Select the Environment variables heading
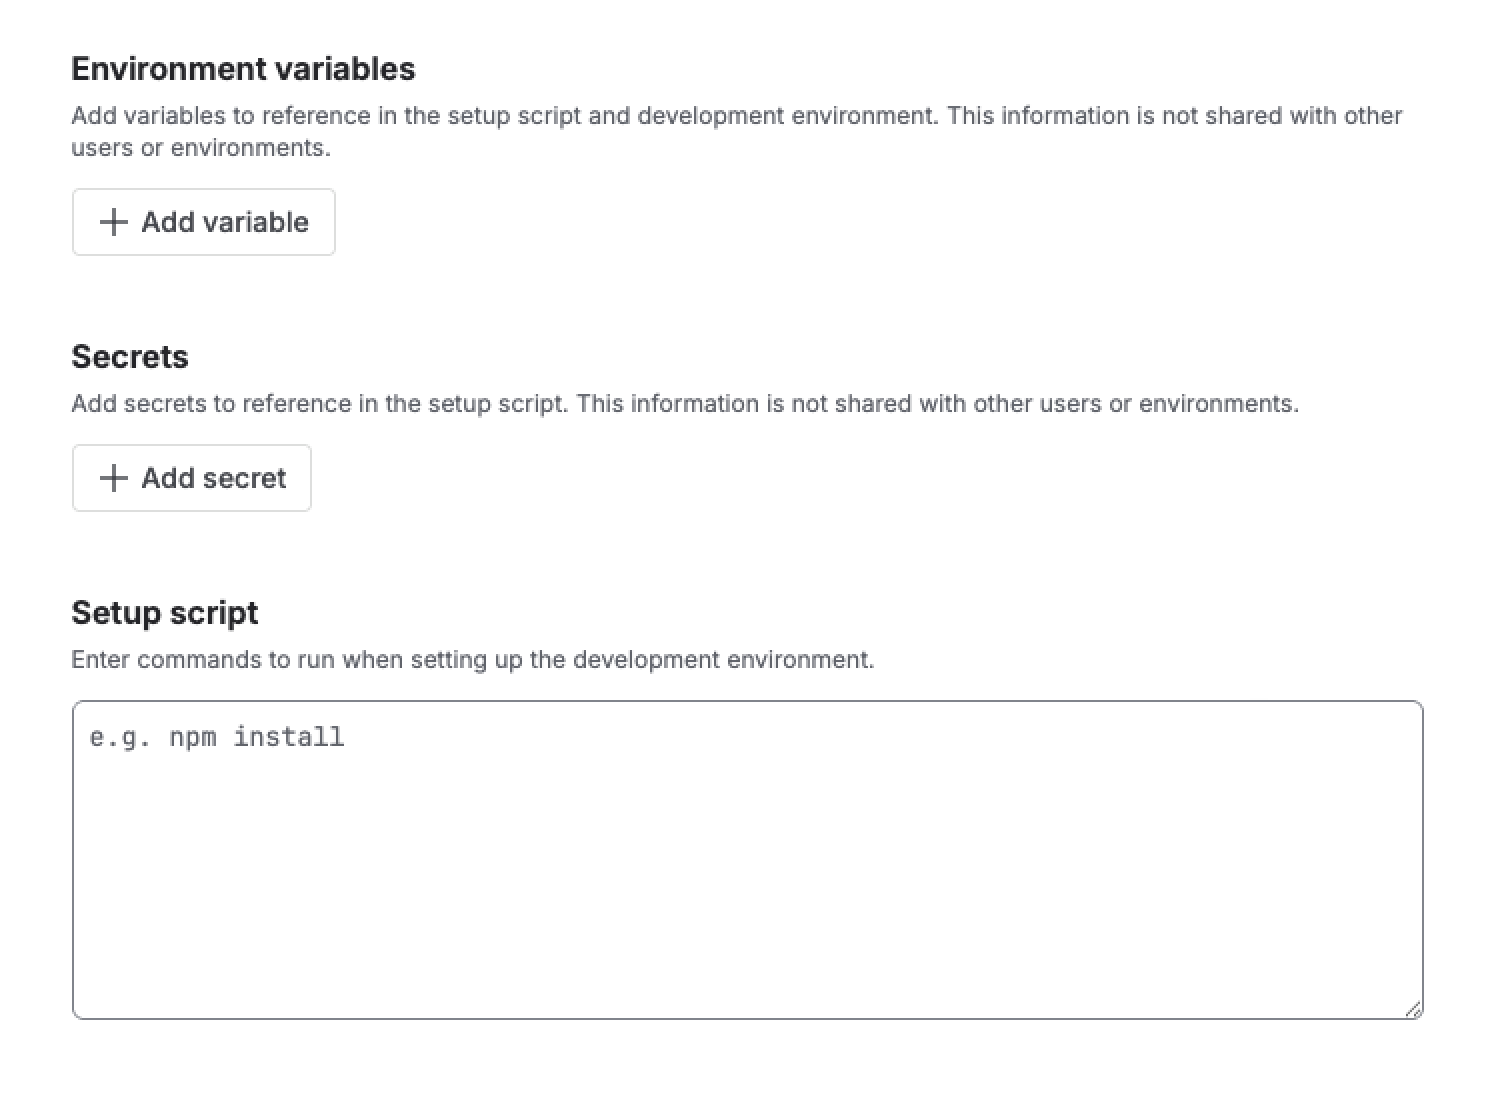1494x1094 pixels. [x=243, y=69]
